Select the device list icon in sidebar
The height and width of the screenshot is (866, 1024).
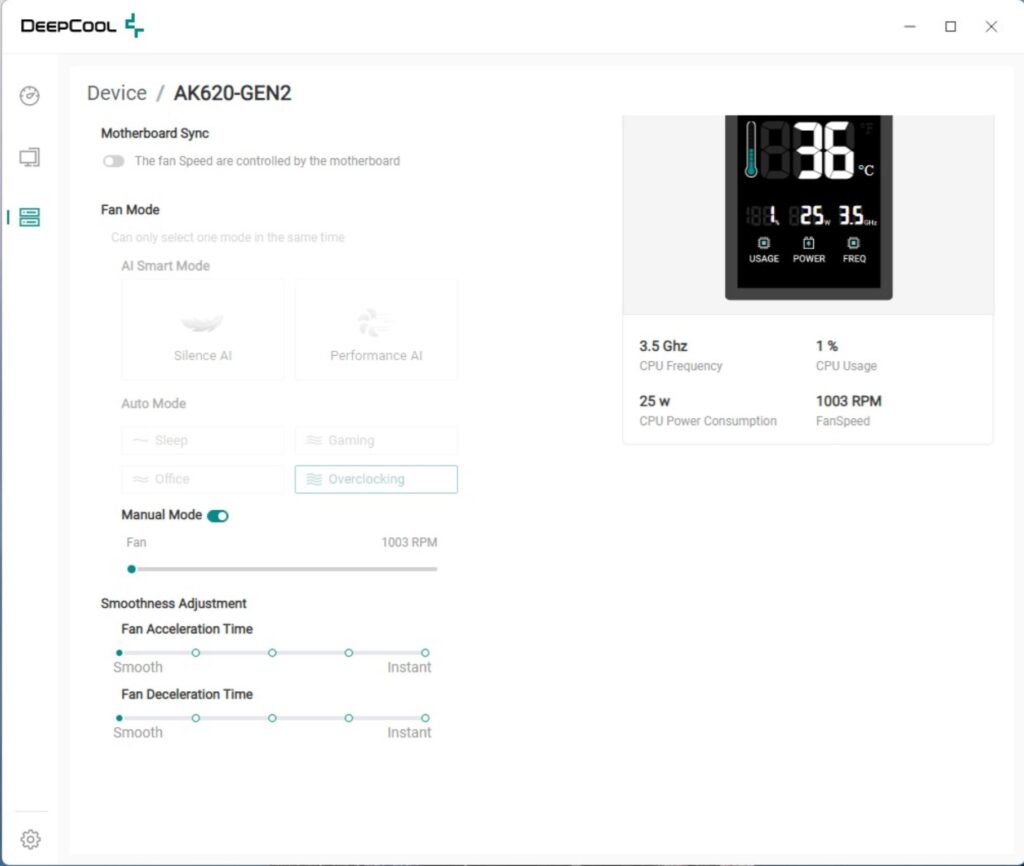(29, 217)
